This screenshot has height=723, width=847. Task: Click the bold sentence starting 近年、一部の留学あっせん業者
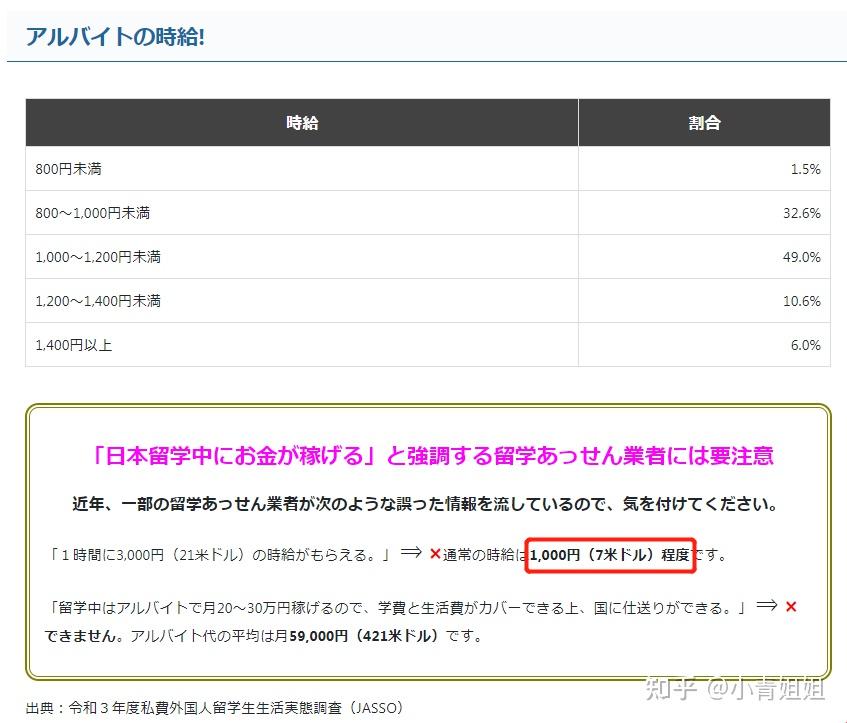tap(425, 504)
